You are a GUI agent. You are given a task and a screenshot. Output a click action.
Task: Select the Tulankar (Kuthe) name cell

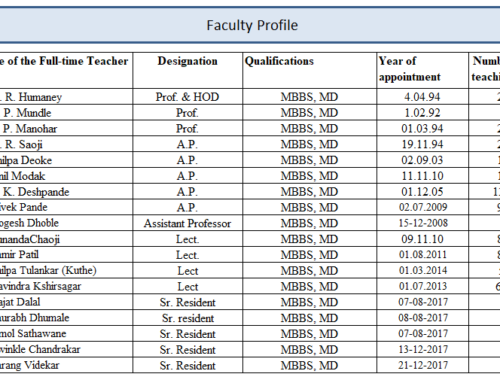(x=66, y=270)
